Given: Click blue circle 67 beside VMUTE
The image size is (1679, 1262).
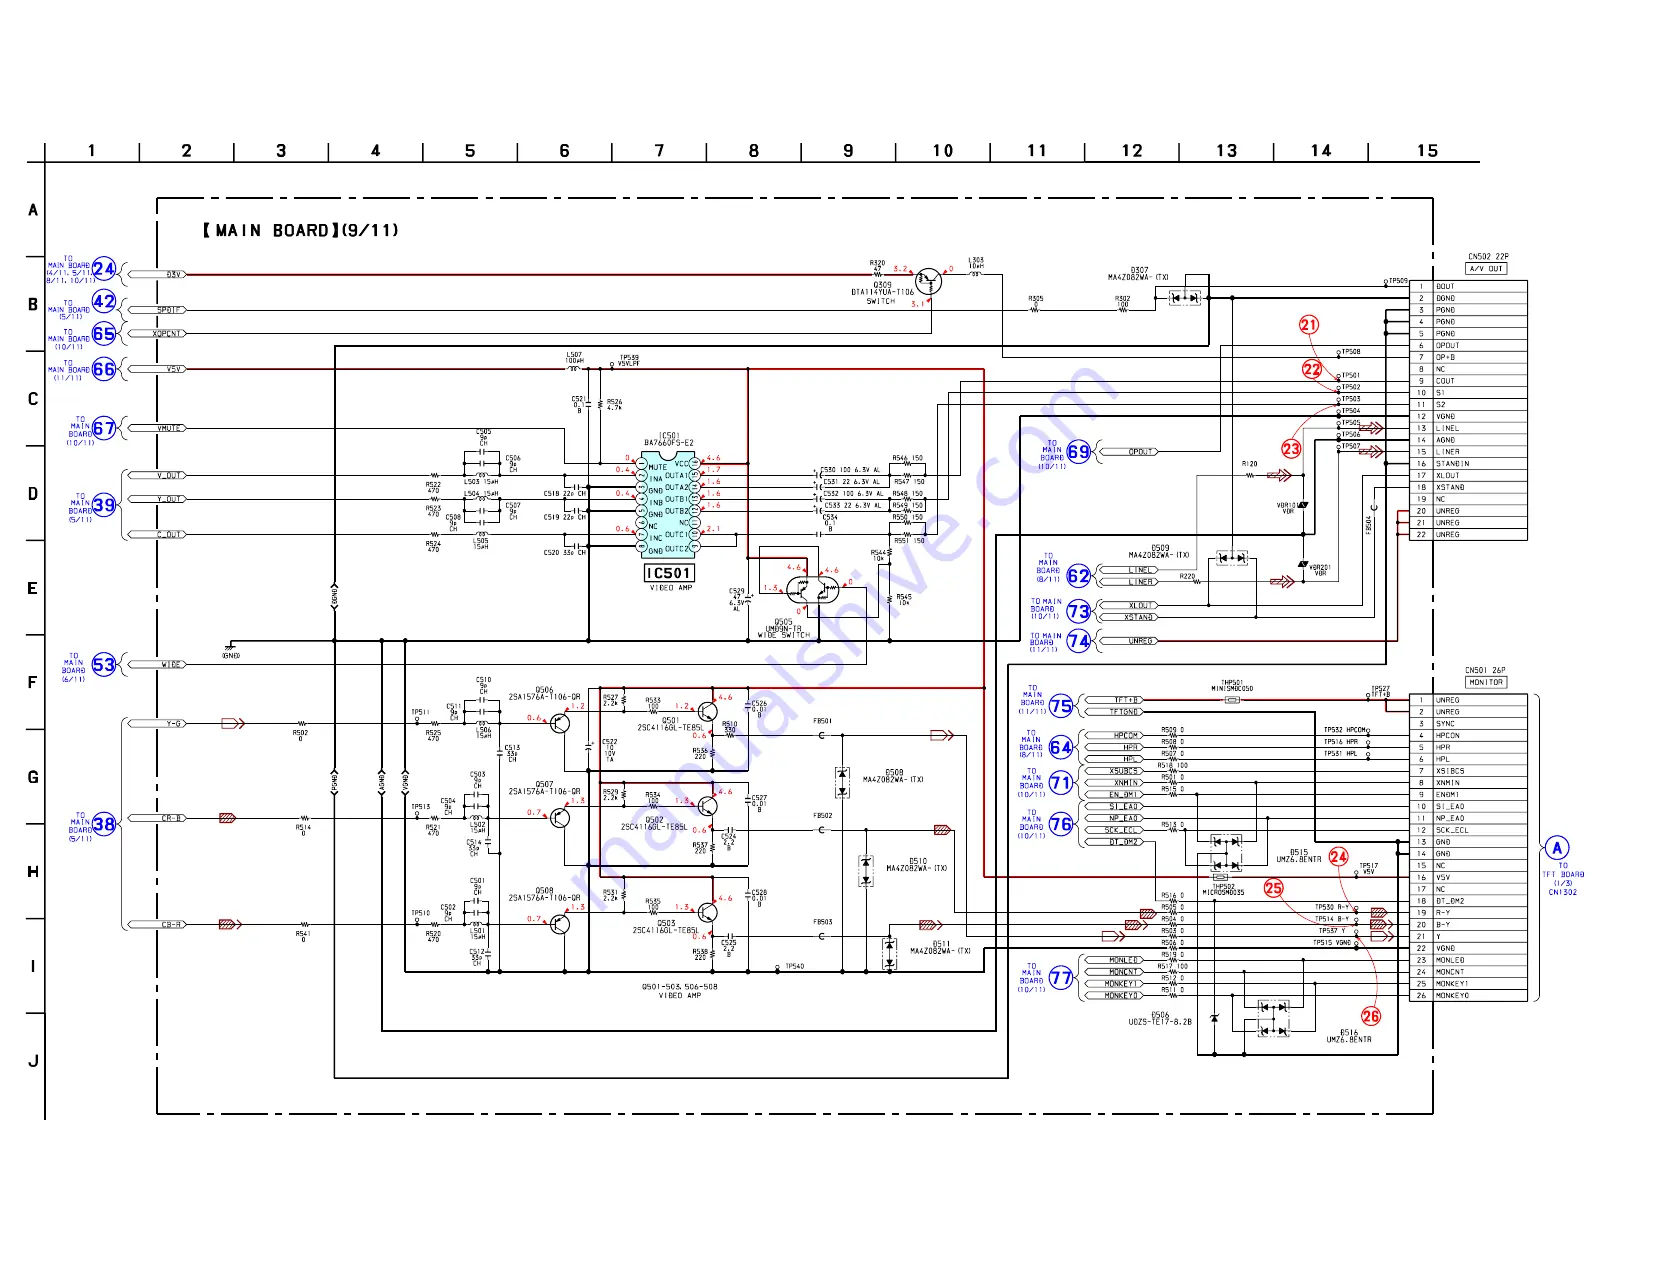Looking at the screenshot, I should point(104,428).
